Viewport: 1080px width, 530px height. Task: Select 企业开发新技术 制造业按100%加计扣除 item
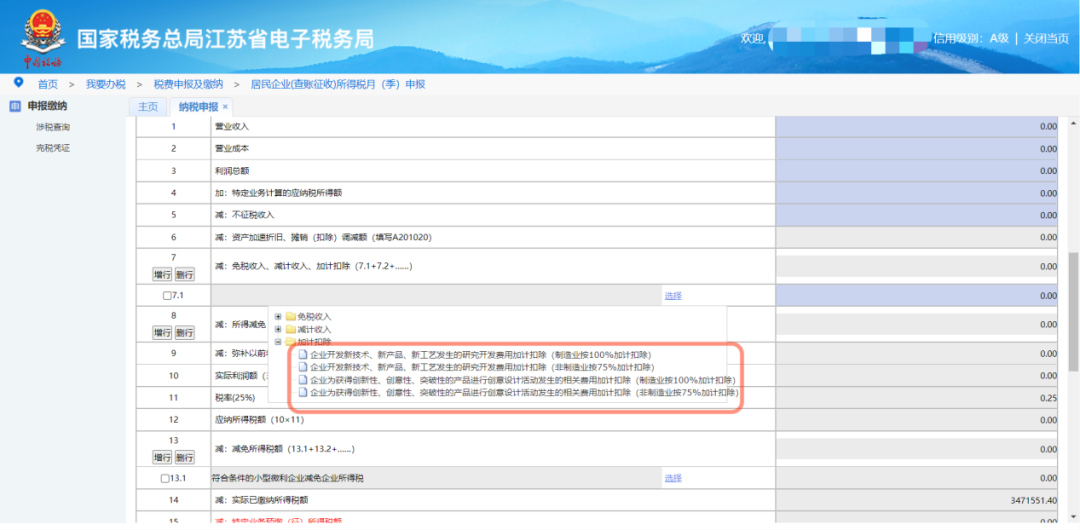481,354
